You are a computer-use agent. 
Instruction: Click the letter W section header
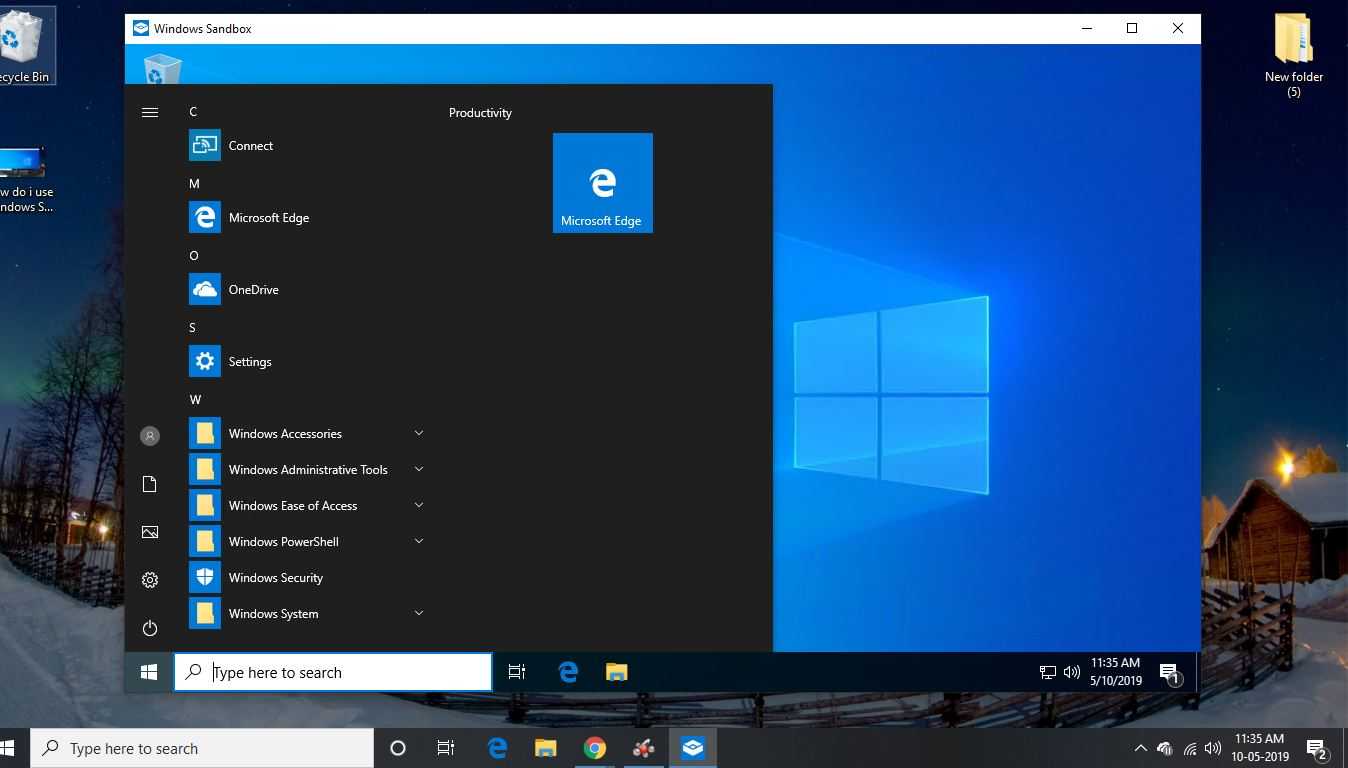[x=195, y=400]
